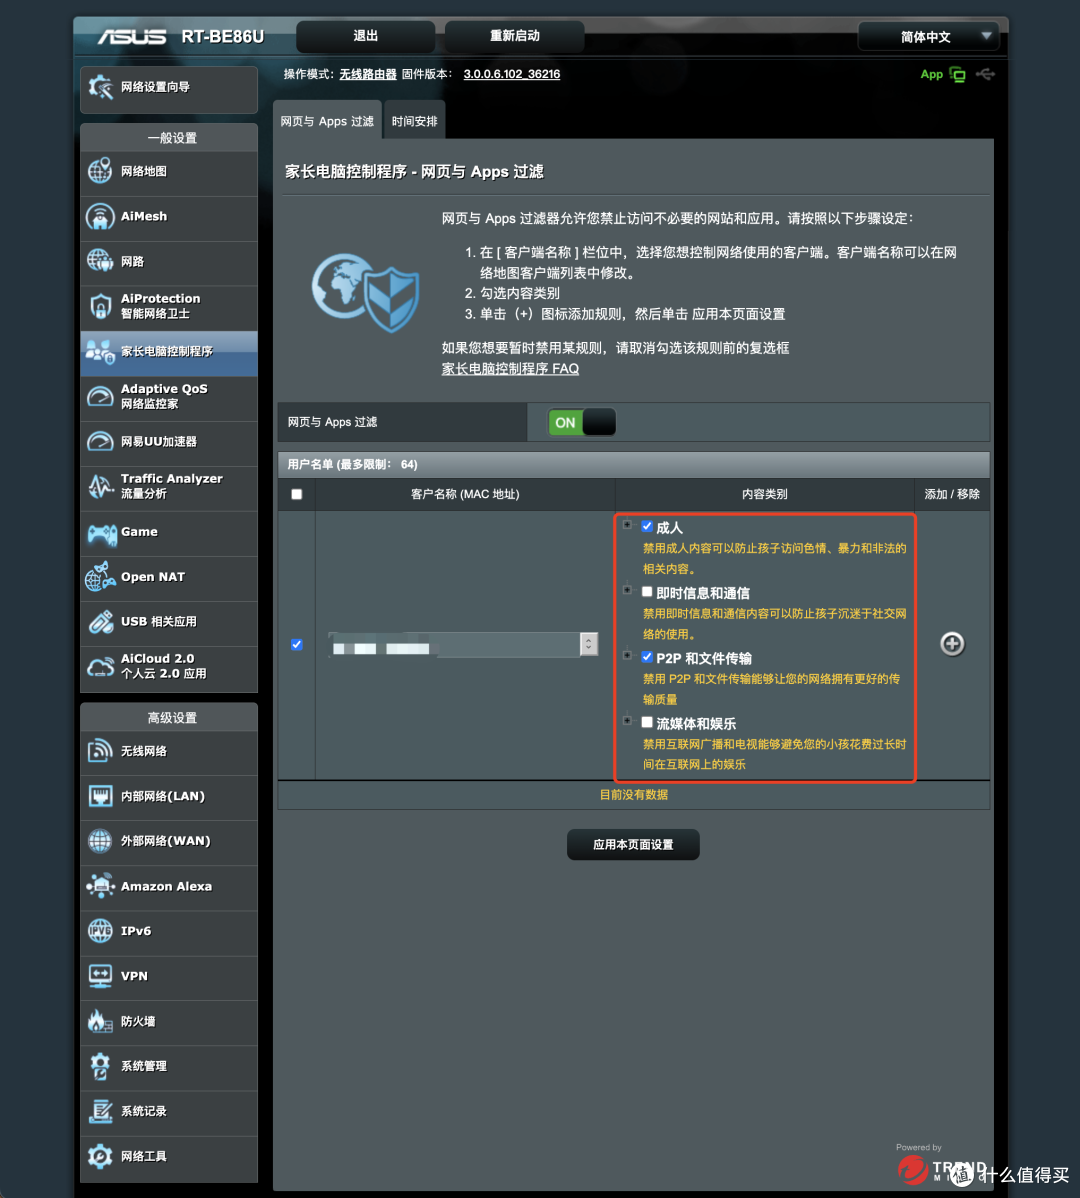Screen dimensions: 1080x1198
Task: Select the 高级设置 sidebar header
Action: (x=169, y=717)
